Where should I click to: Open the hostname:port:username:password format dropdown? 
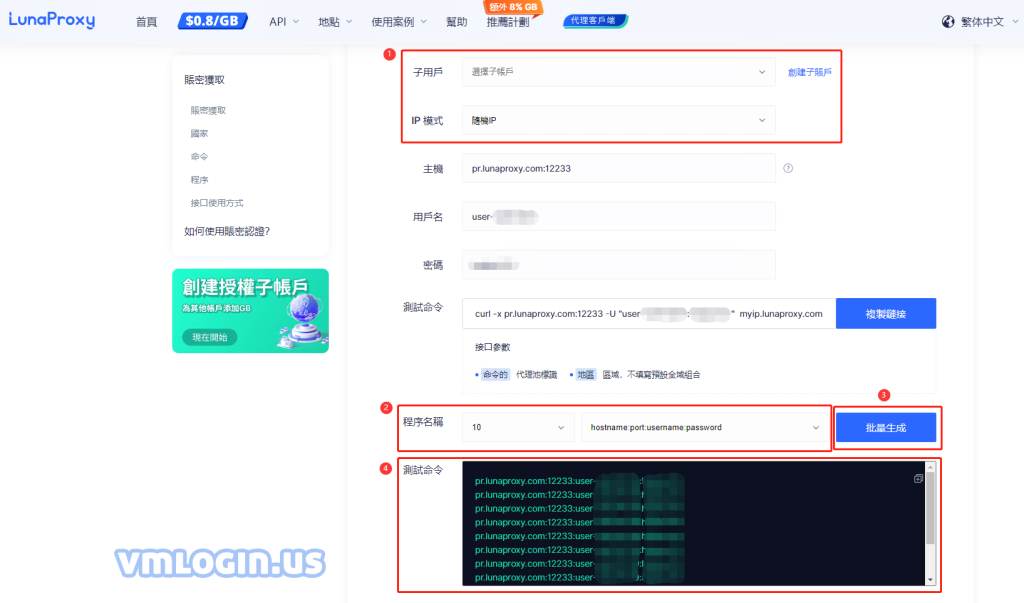[x=705, y=427]
